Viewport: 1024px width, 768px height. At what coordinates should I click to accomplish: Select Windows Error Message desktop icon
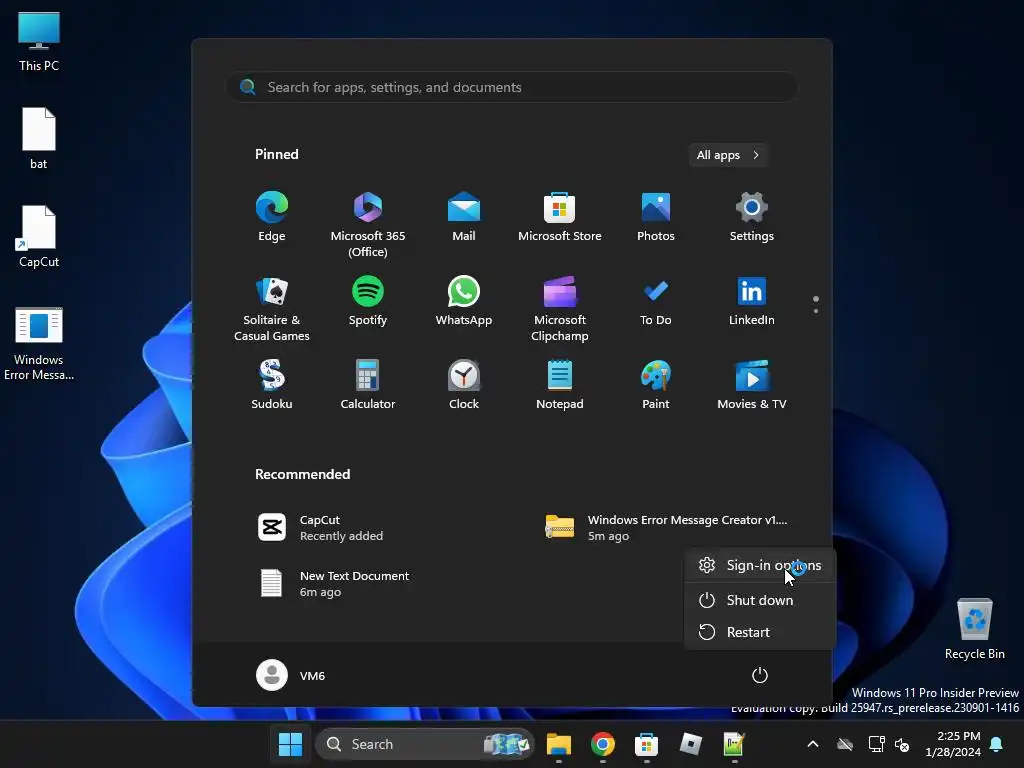[x=39, y=344]
